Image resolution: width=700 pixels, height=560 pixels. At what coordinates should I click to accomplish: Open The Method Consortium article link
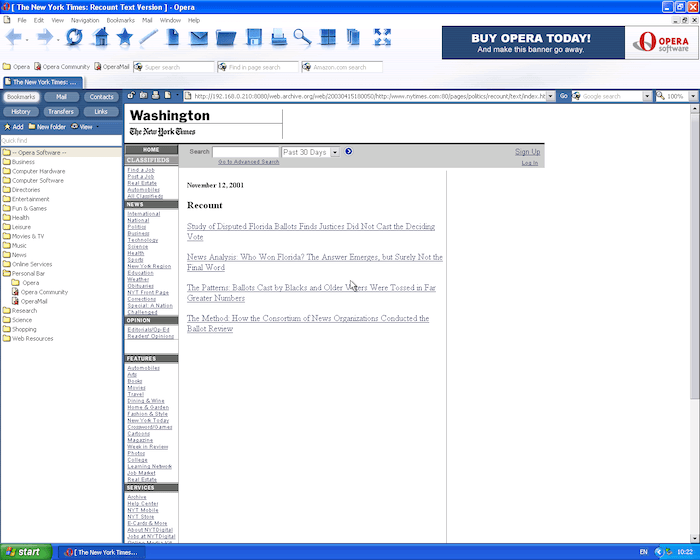(x=308, y=323)
